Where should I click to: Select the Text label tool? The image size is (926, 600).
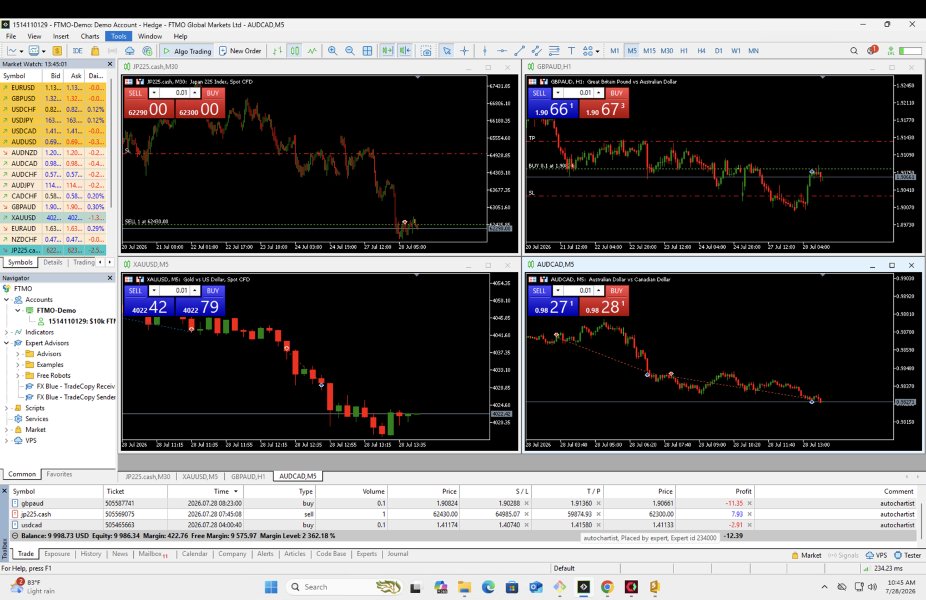(x=572, y=51)
